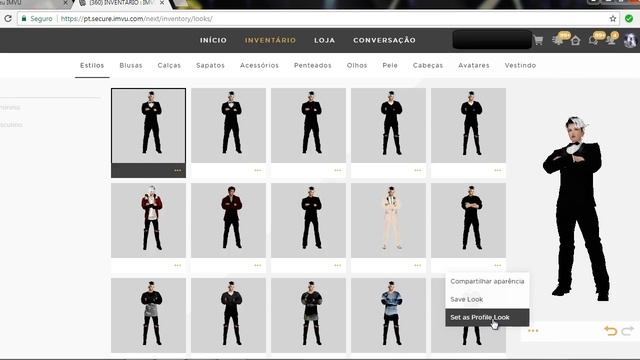This screenshot has height=360, width=640.
Task: Select the blue patterned shirt look thumbnail
Action: 388,316
